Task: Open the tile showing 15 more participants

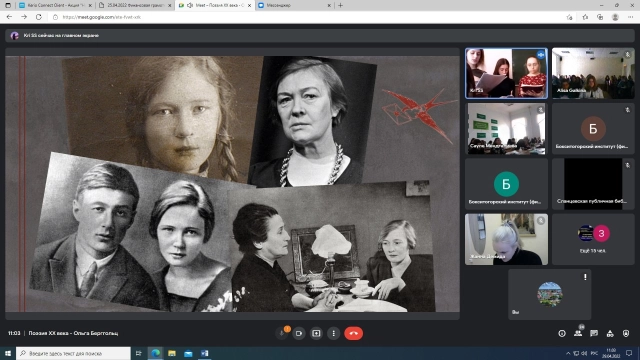Action: coord(593,240)
